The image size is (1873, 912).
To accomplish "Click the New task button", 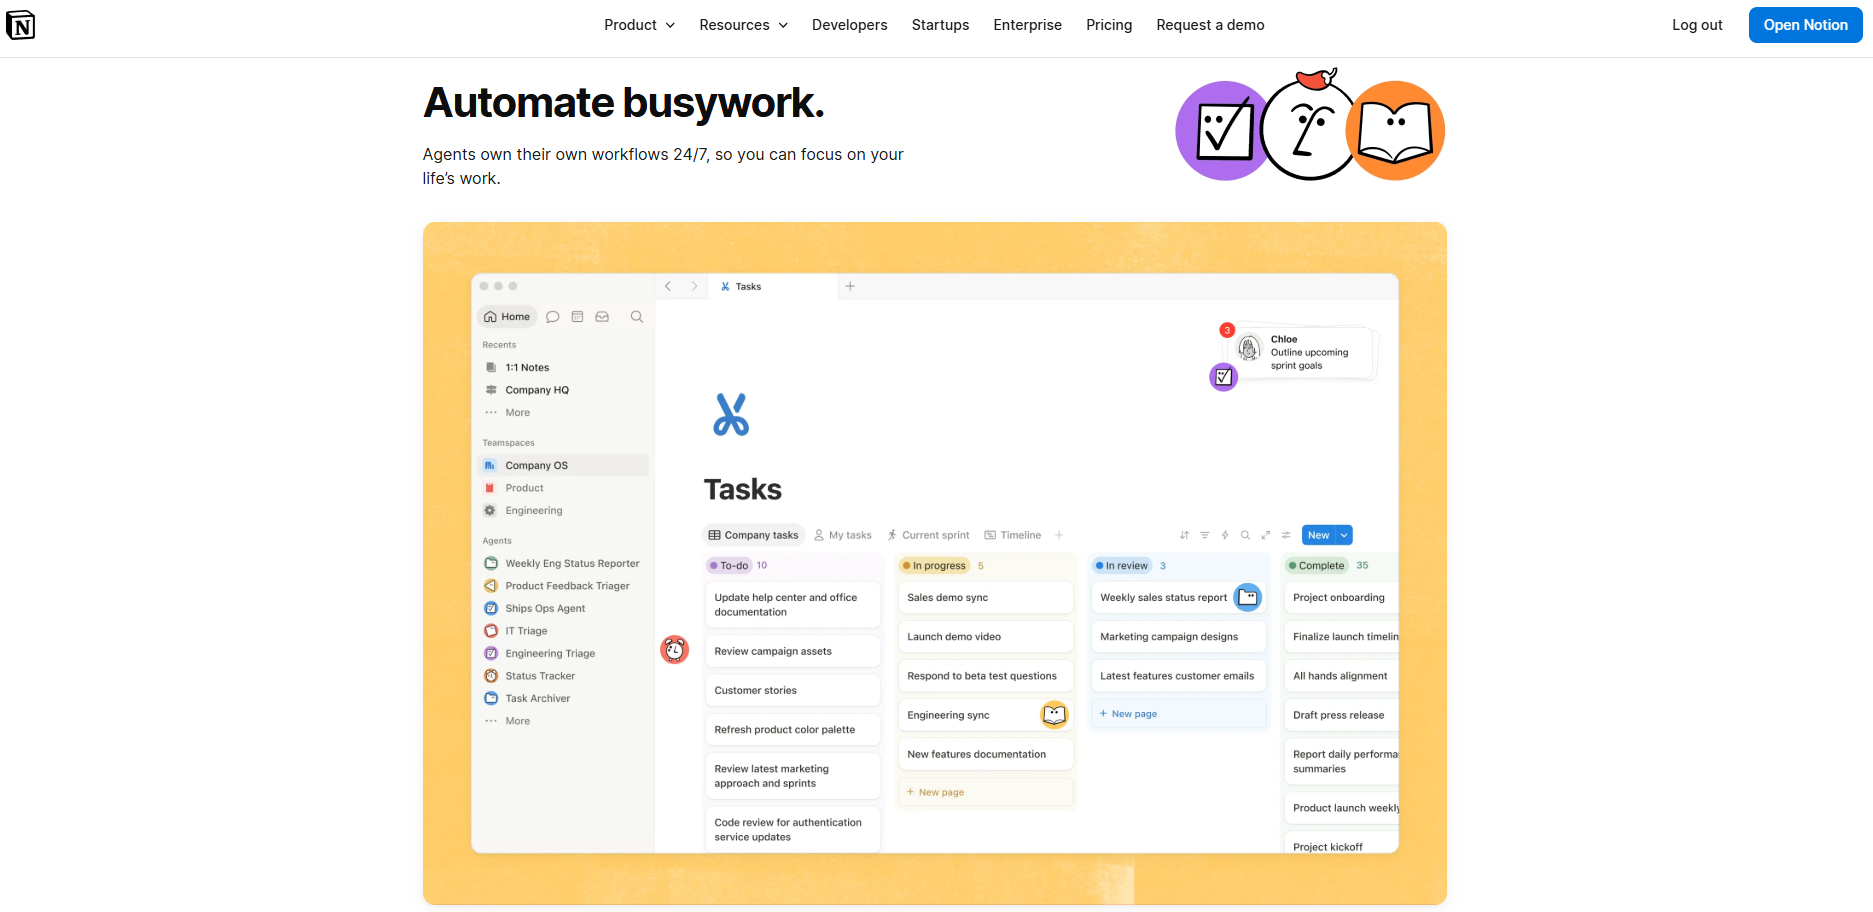I will pos(1319,536).
